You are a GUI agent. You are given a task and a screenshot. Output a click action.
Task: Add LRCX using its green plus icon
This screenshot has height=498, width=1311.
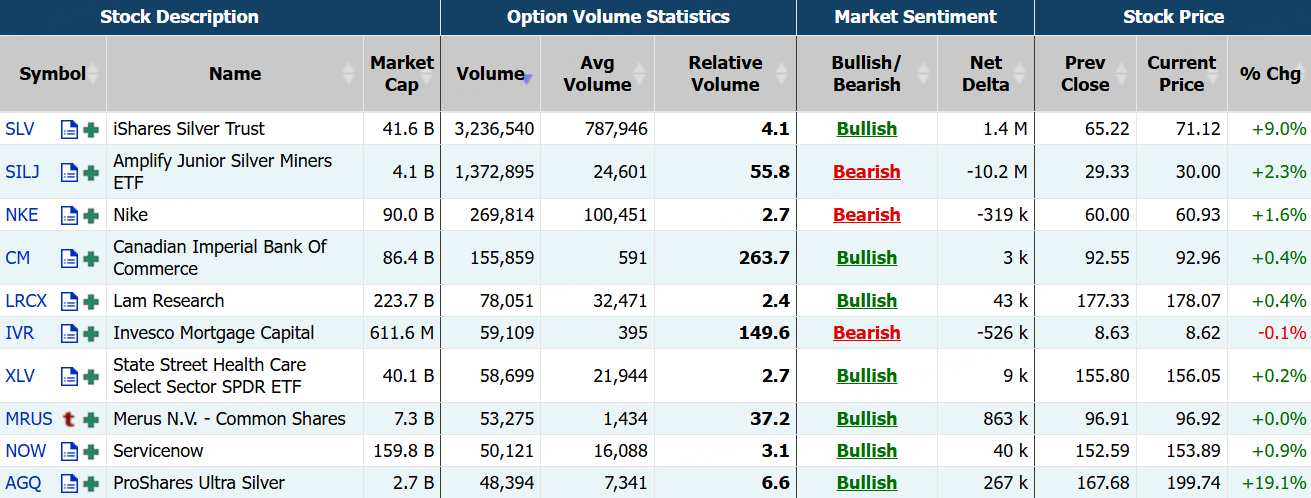pyautogui.click(x=91, y=302)
